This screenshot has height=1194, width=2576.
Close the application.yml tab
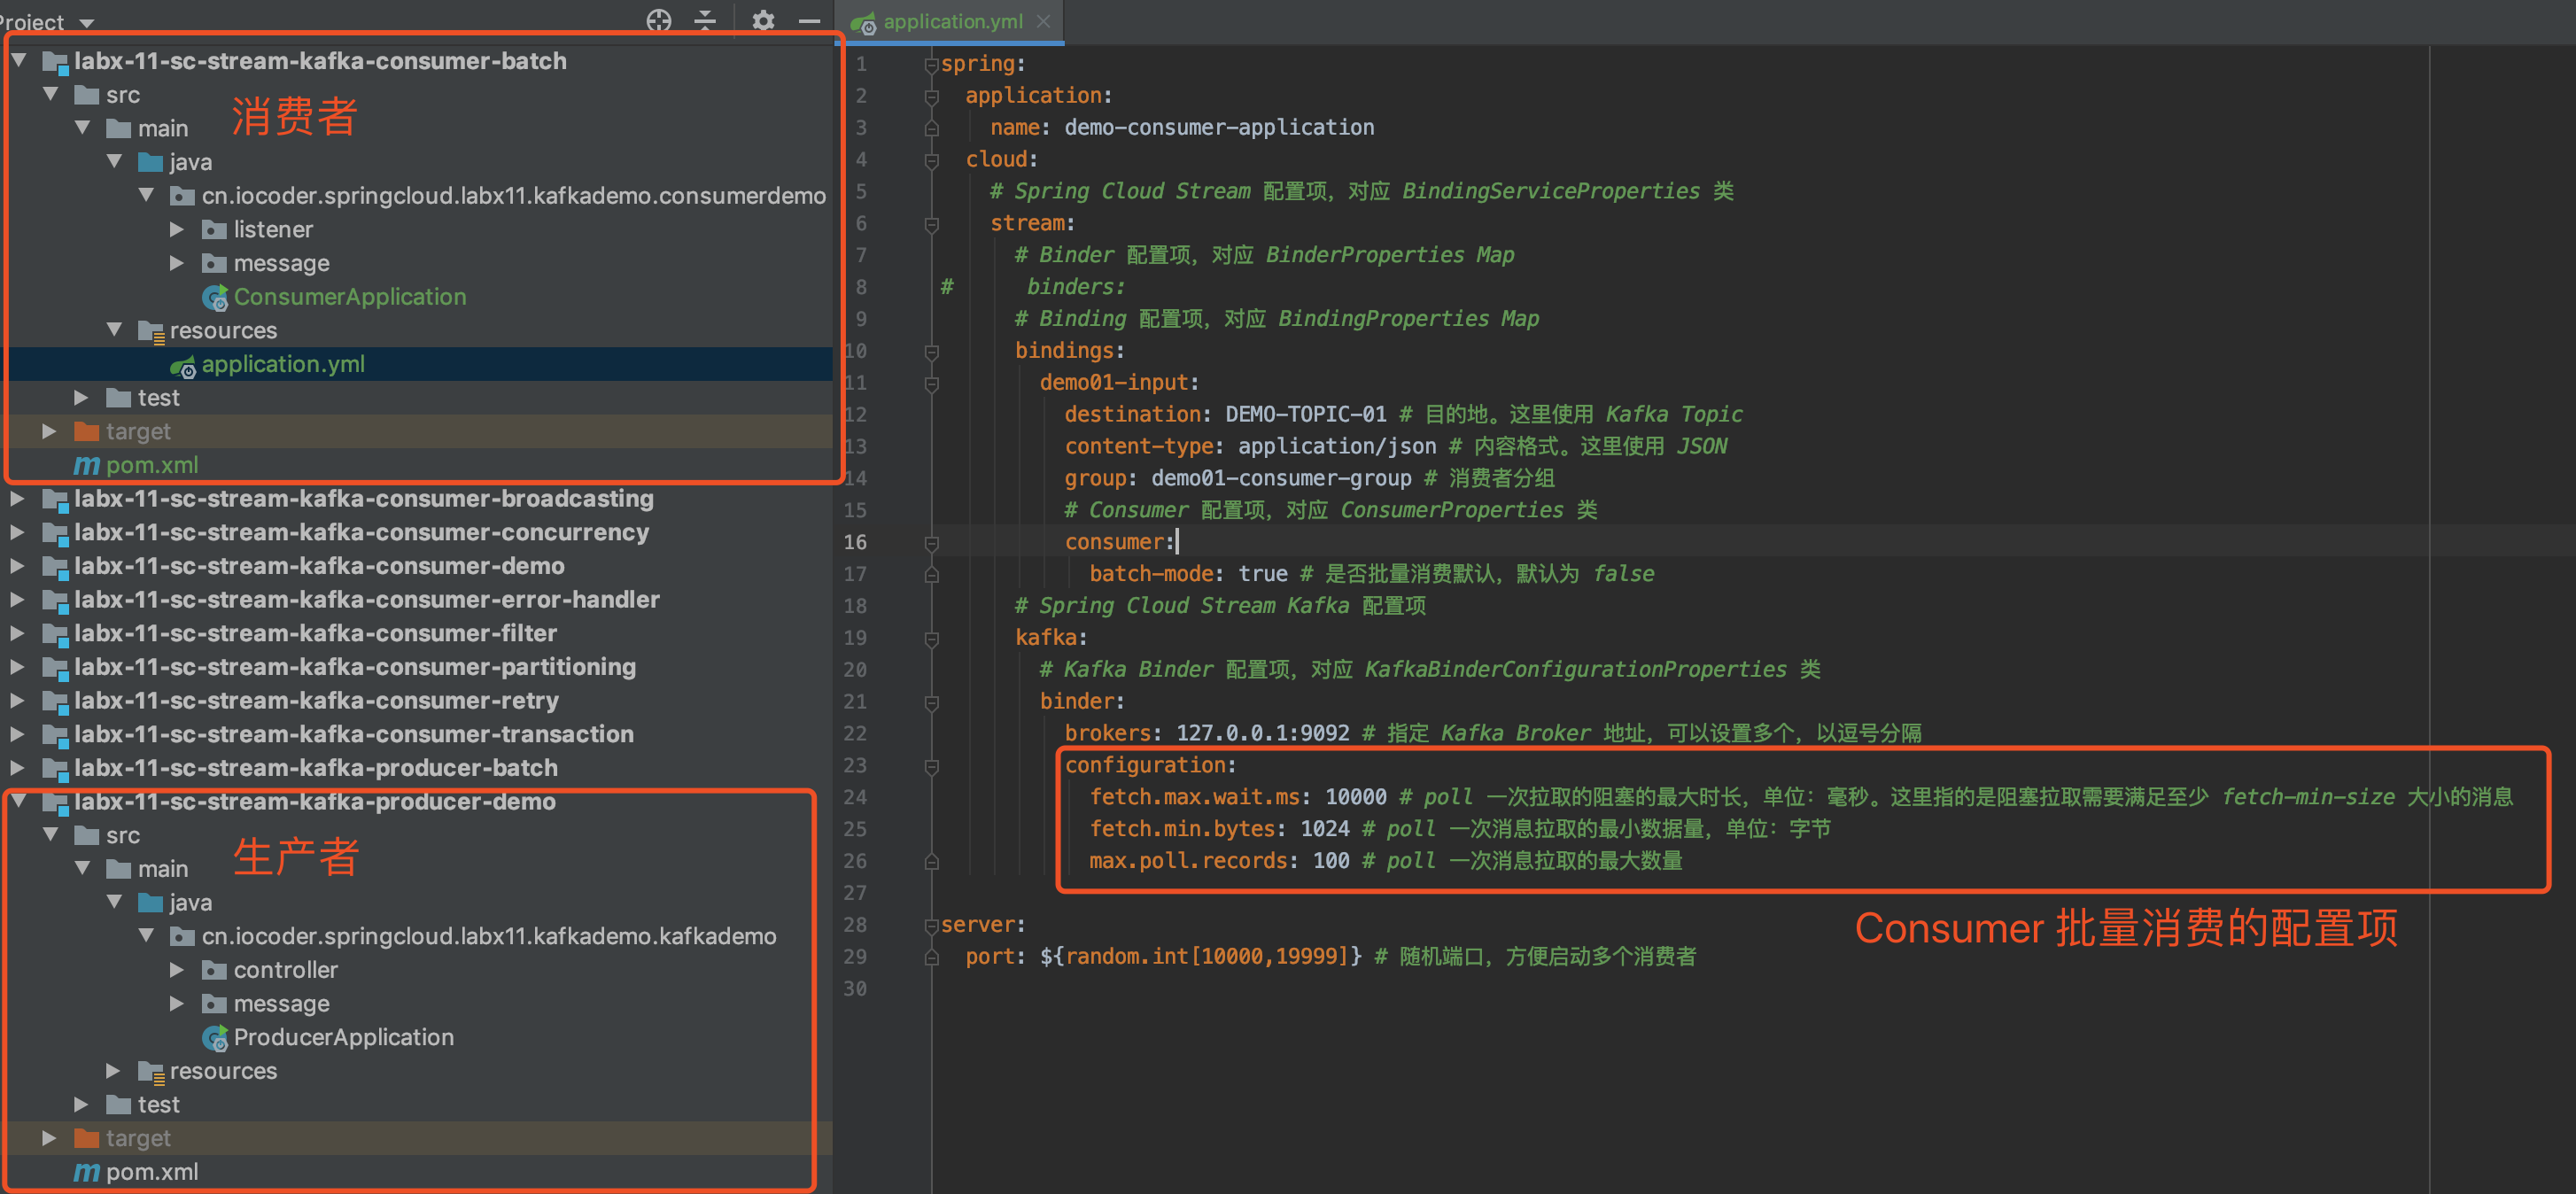1044,21
